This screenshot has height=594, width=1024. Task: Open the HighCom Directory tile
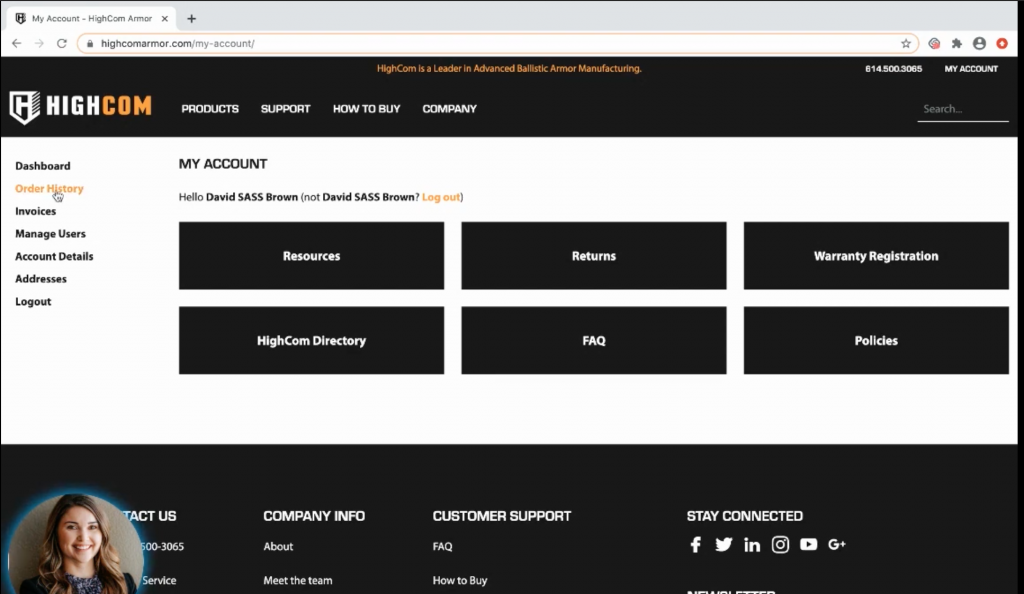pos(311,341)
